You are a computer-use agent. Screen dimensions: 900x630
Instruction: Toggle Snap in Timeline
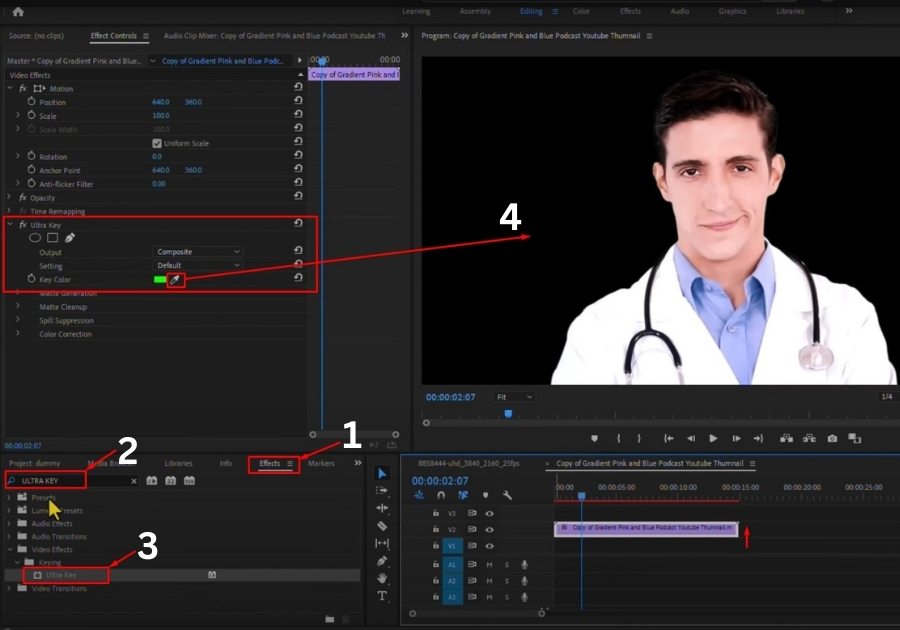[x=441, y=495]
